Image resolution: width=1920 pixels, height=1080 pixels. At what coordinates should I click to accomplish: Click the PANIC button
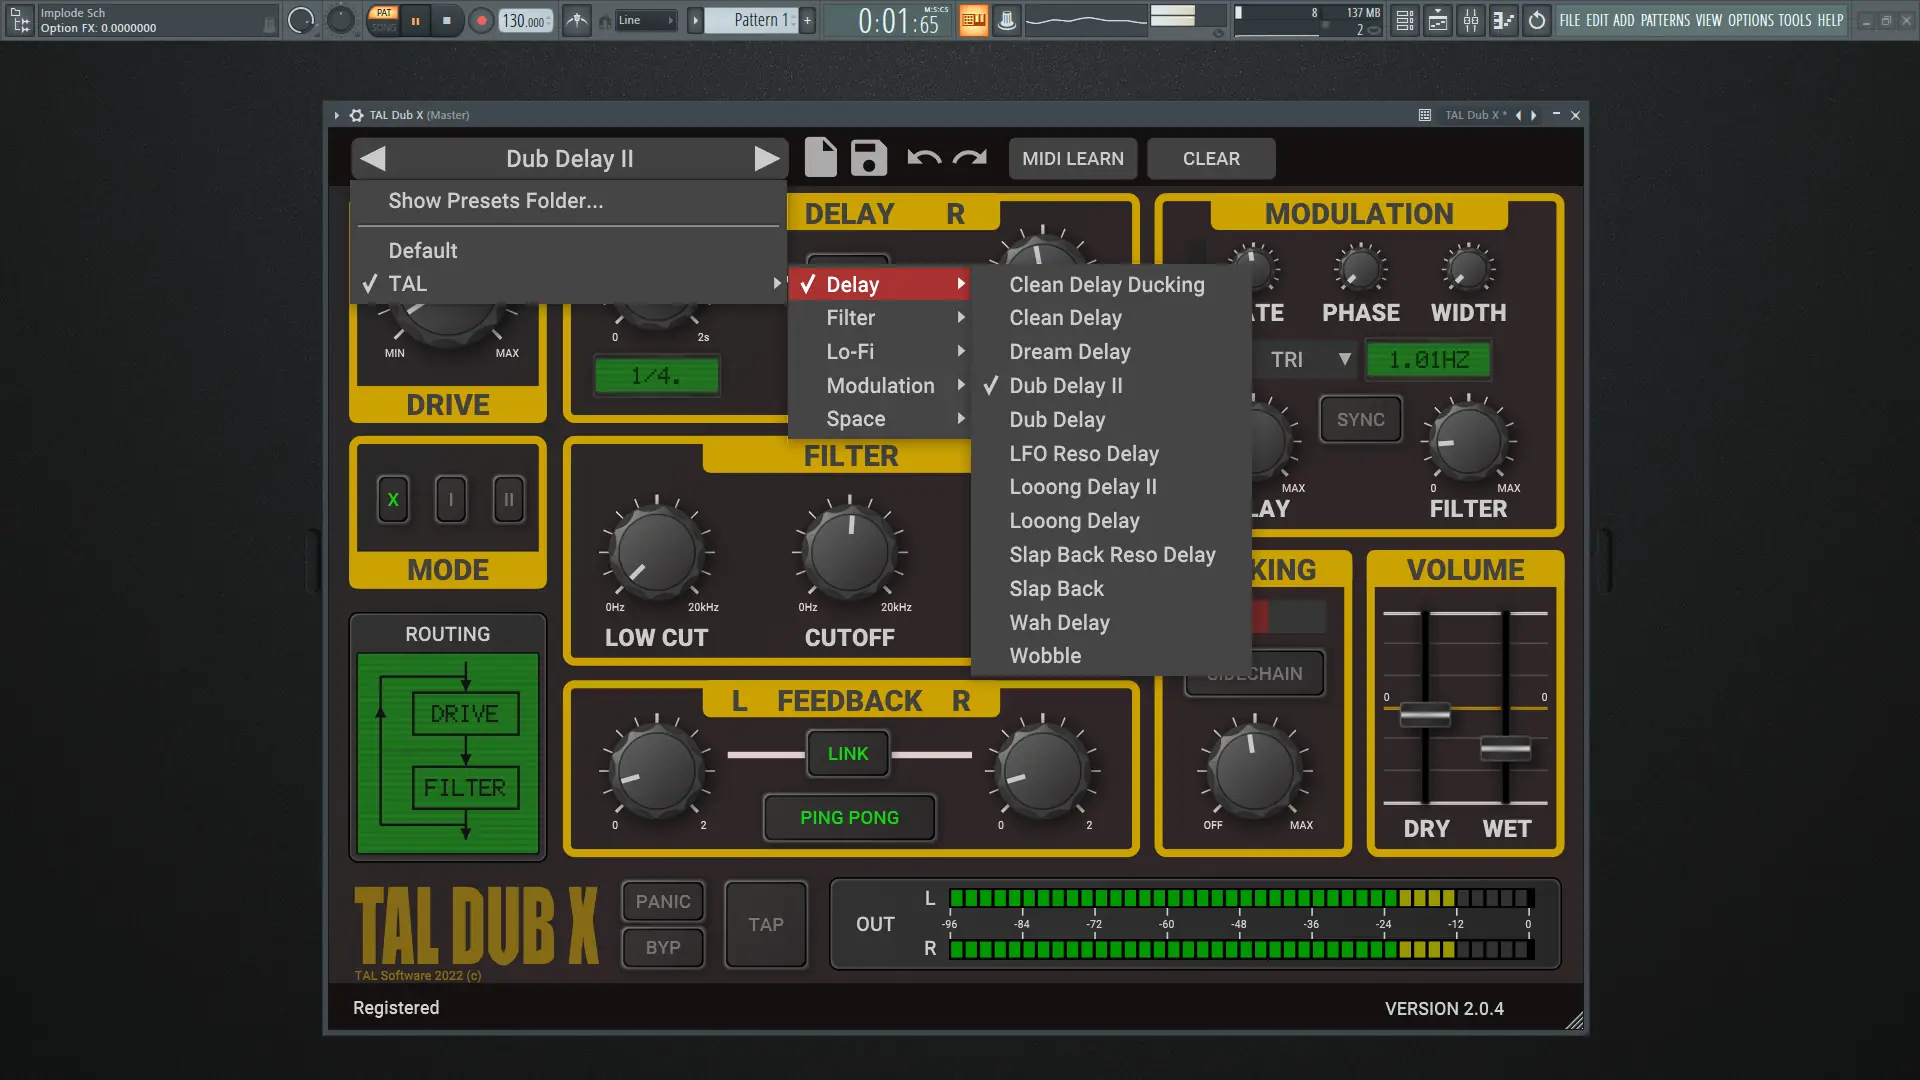[x=663, y=901]
